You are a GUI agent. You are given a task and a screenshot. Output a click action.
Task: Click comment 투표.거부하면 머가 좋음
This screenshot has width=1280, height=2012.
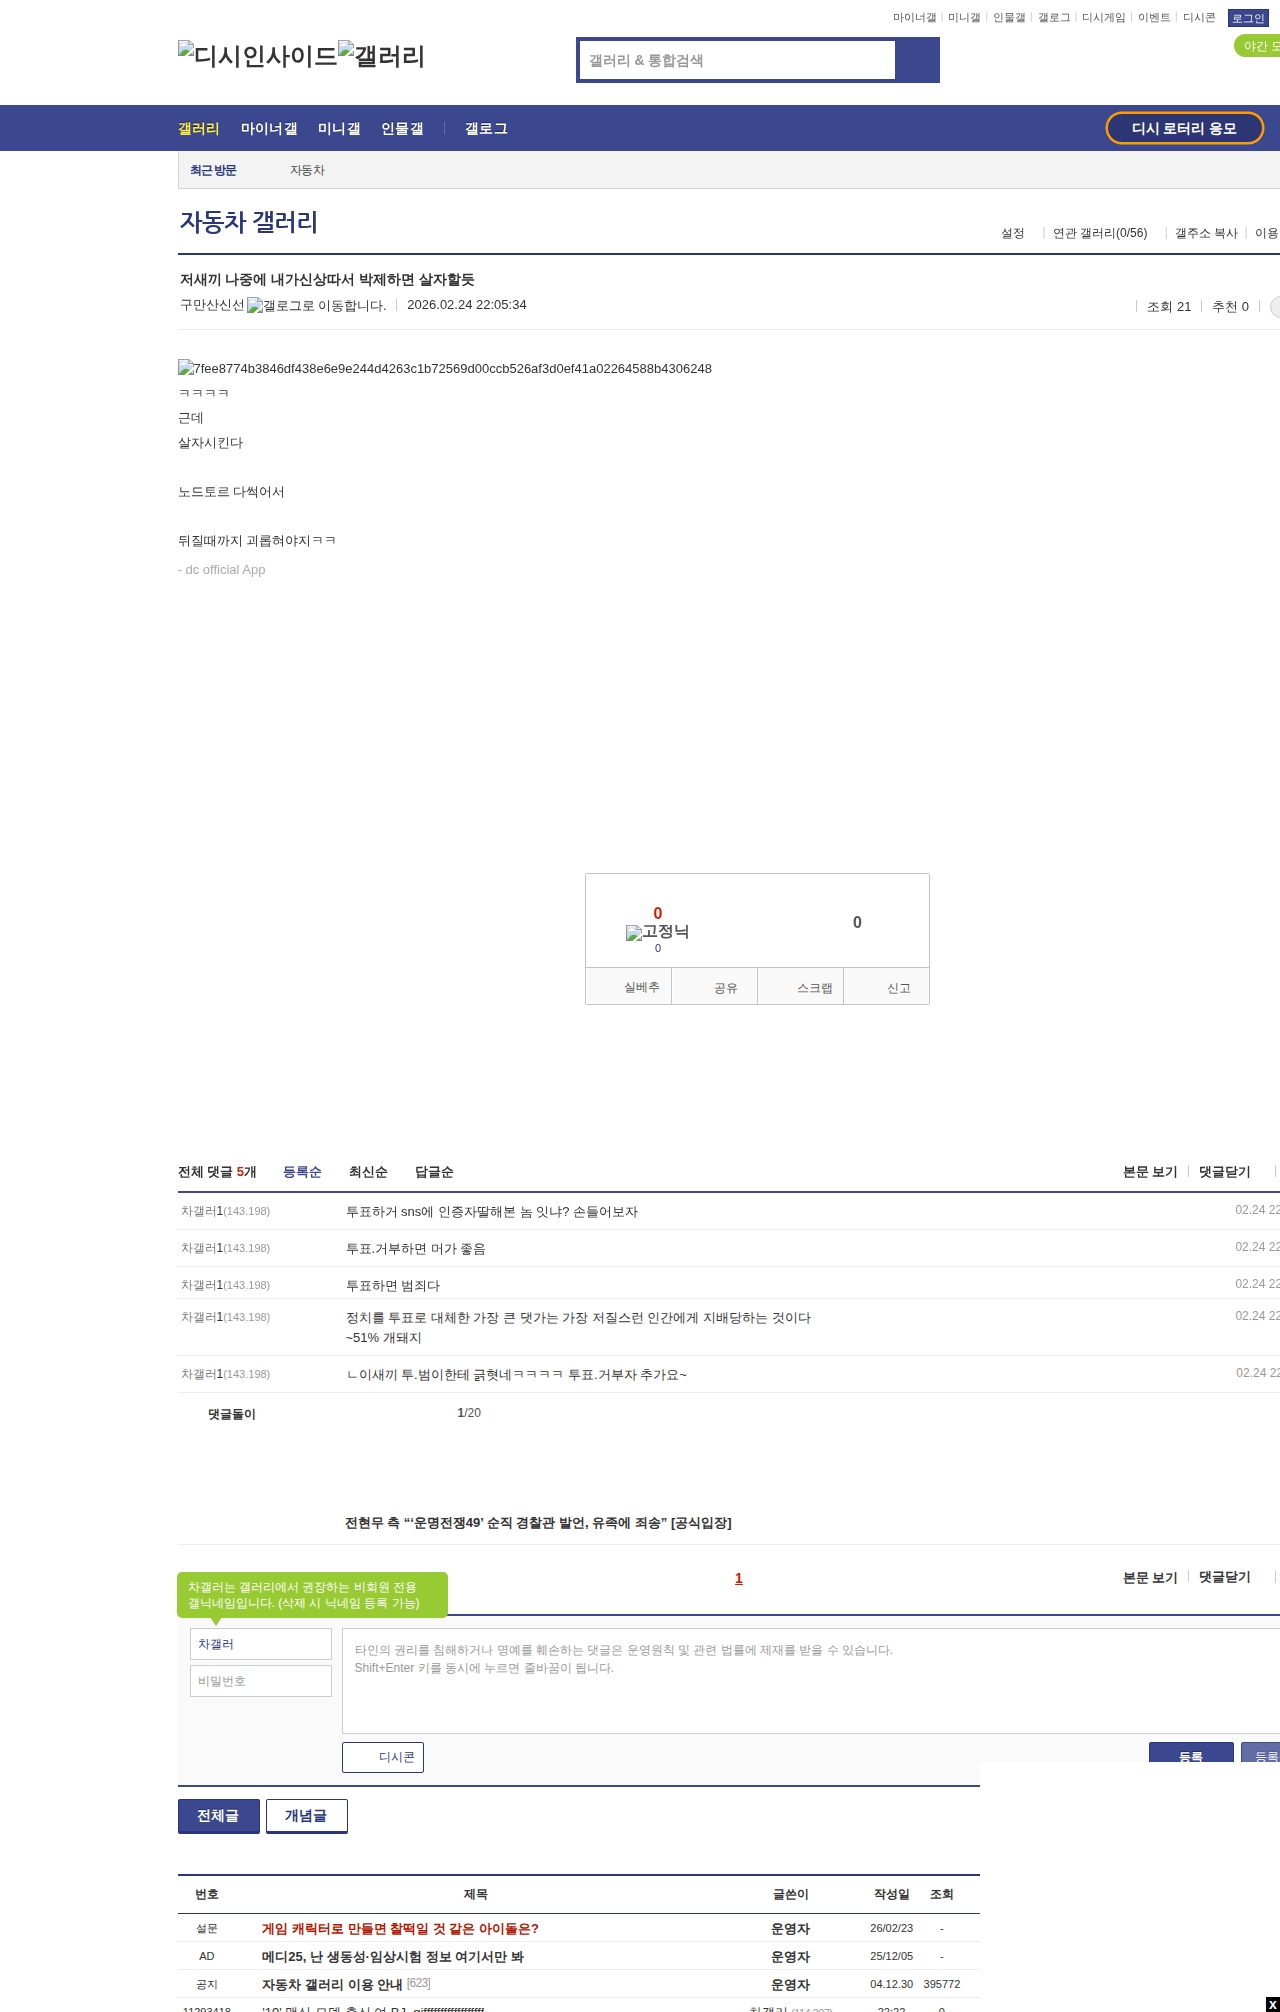pyautogui.click(x=416, y=1249)
